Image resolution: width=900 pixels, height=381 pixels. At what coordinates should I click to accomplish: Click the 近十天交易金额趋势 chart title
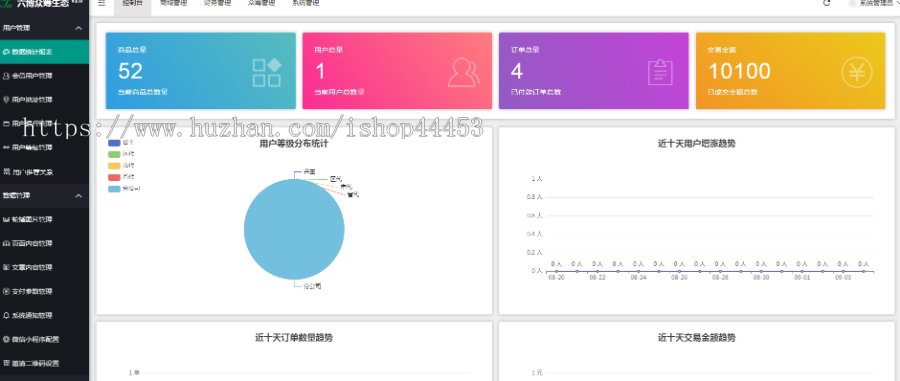coord(696,338)
